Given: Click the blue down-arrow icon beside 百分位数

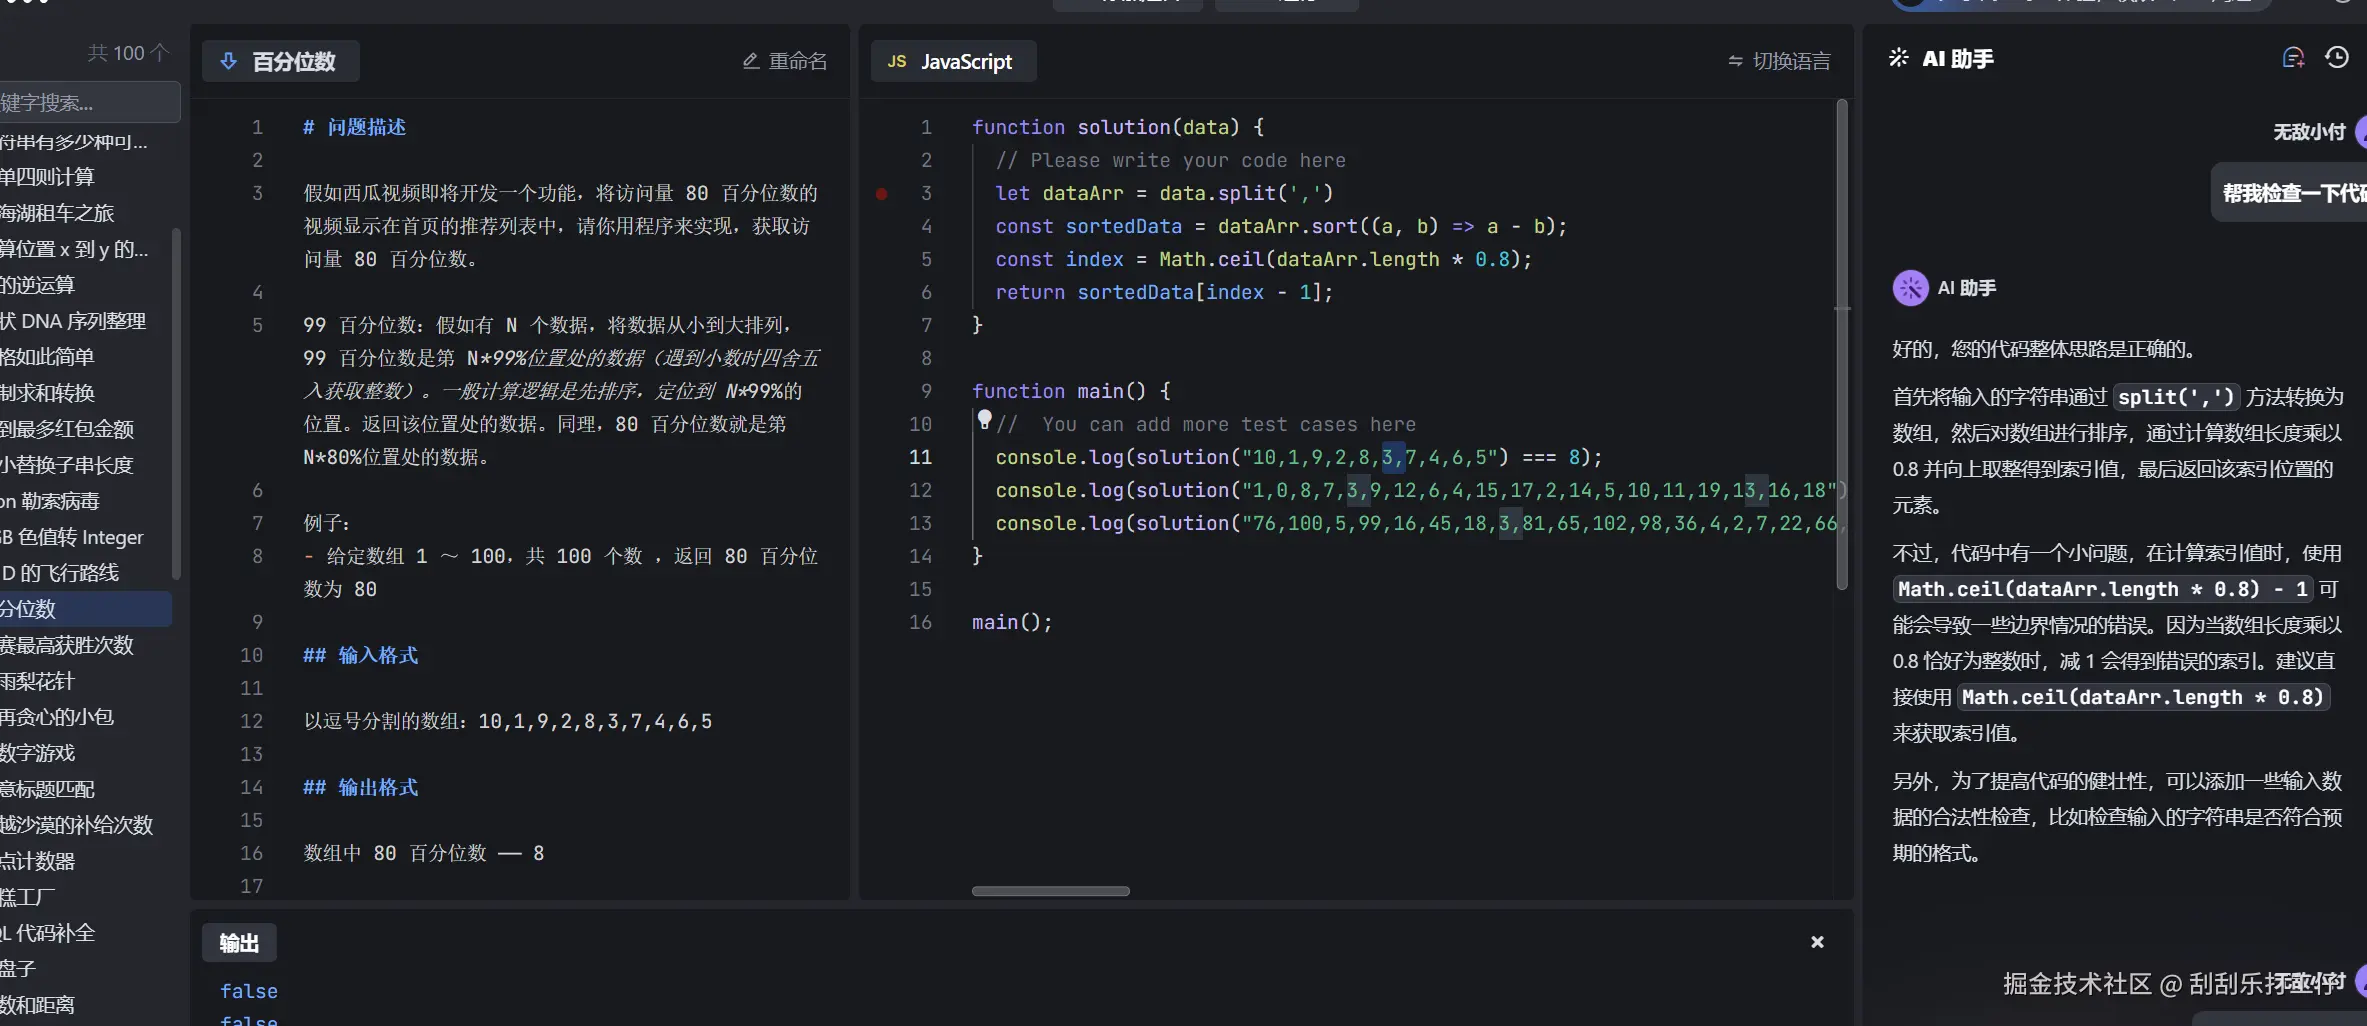Looking at the screenshot, I should click(229, 61).
